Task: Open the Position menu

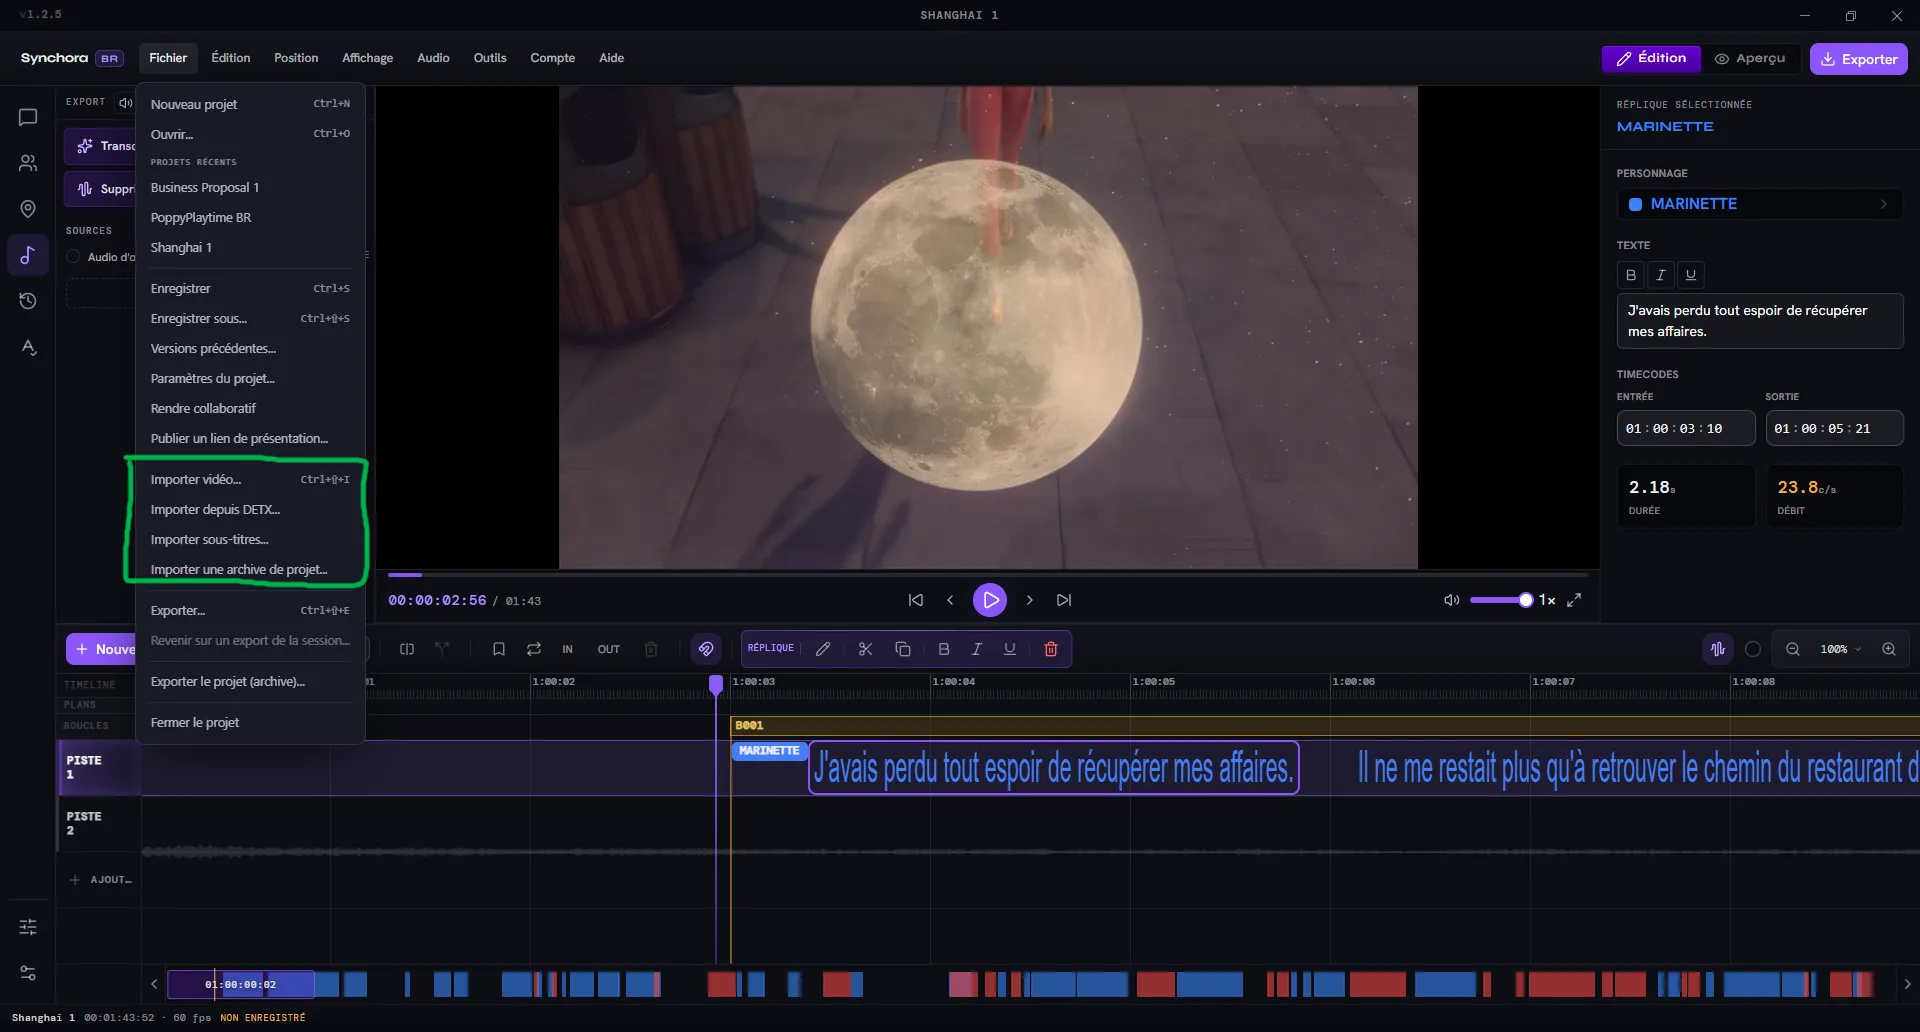Action: coord(296,58)
